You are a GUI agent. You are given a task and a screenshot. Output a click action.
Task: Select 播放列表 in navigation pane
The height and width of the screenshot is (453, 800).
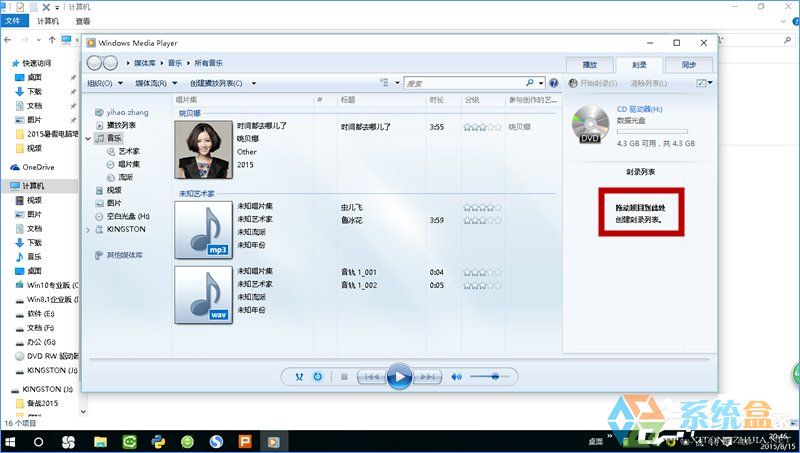click(x=116, y=125)
